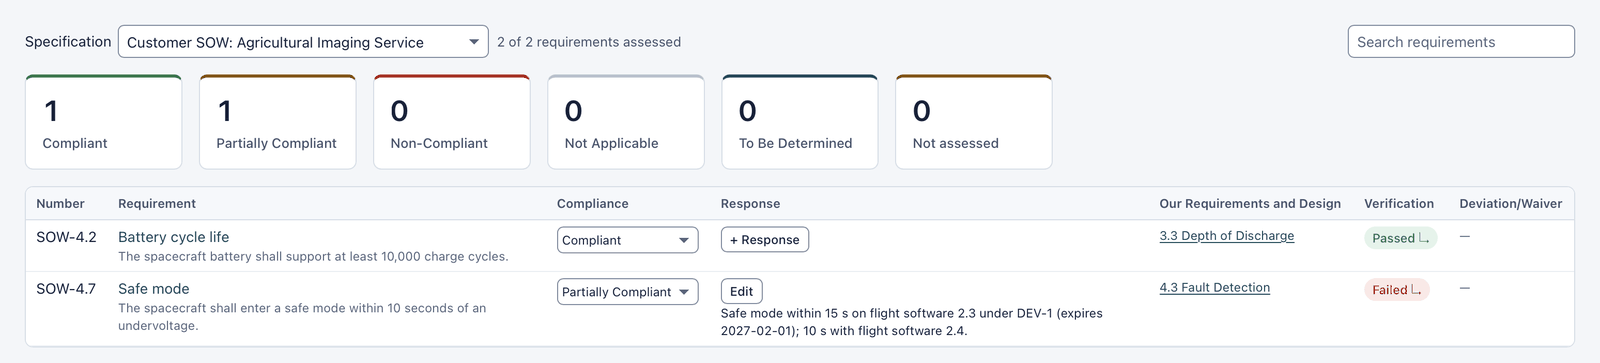Click the 10,000 charge cycles description
The image size is (1600, 363).
[x=313, y=257]
